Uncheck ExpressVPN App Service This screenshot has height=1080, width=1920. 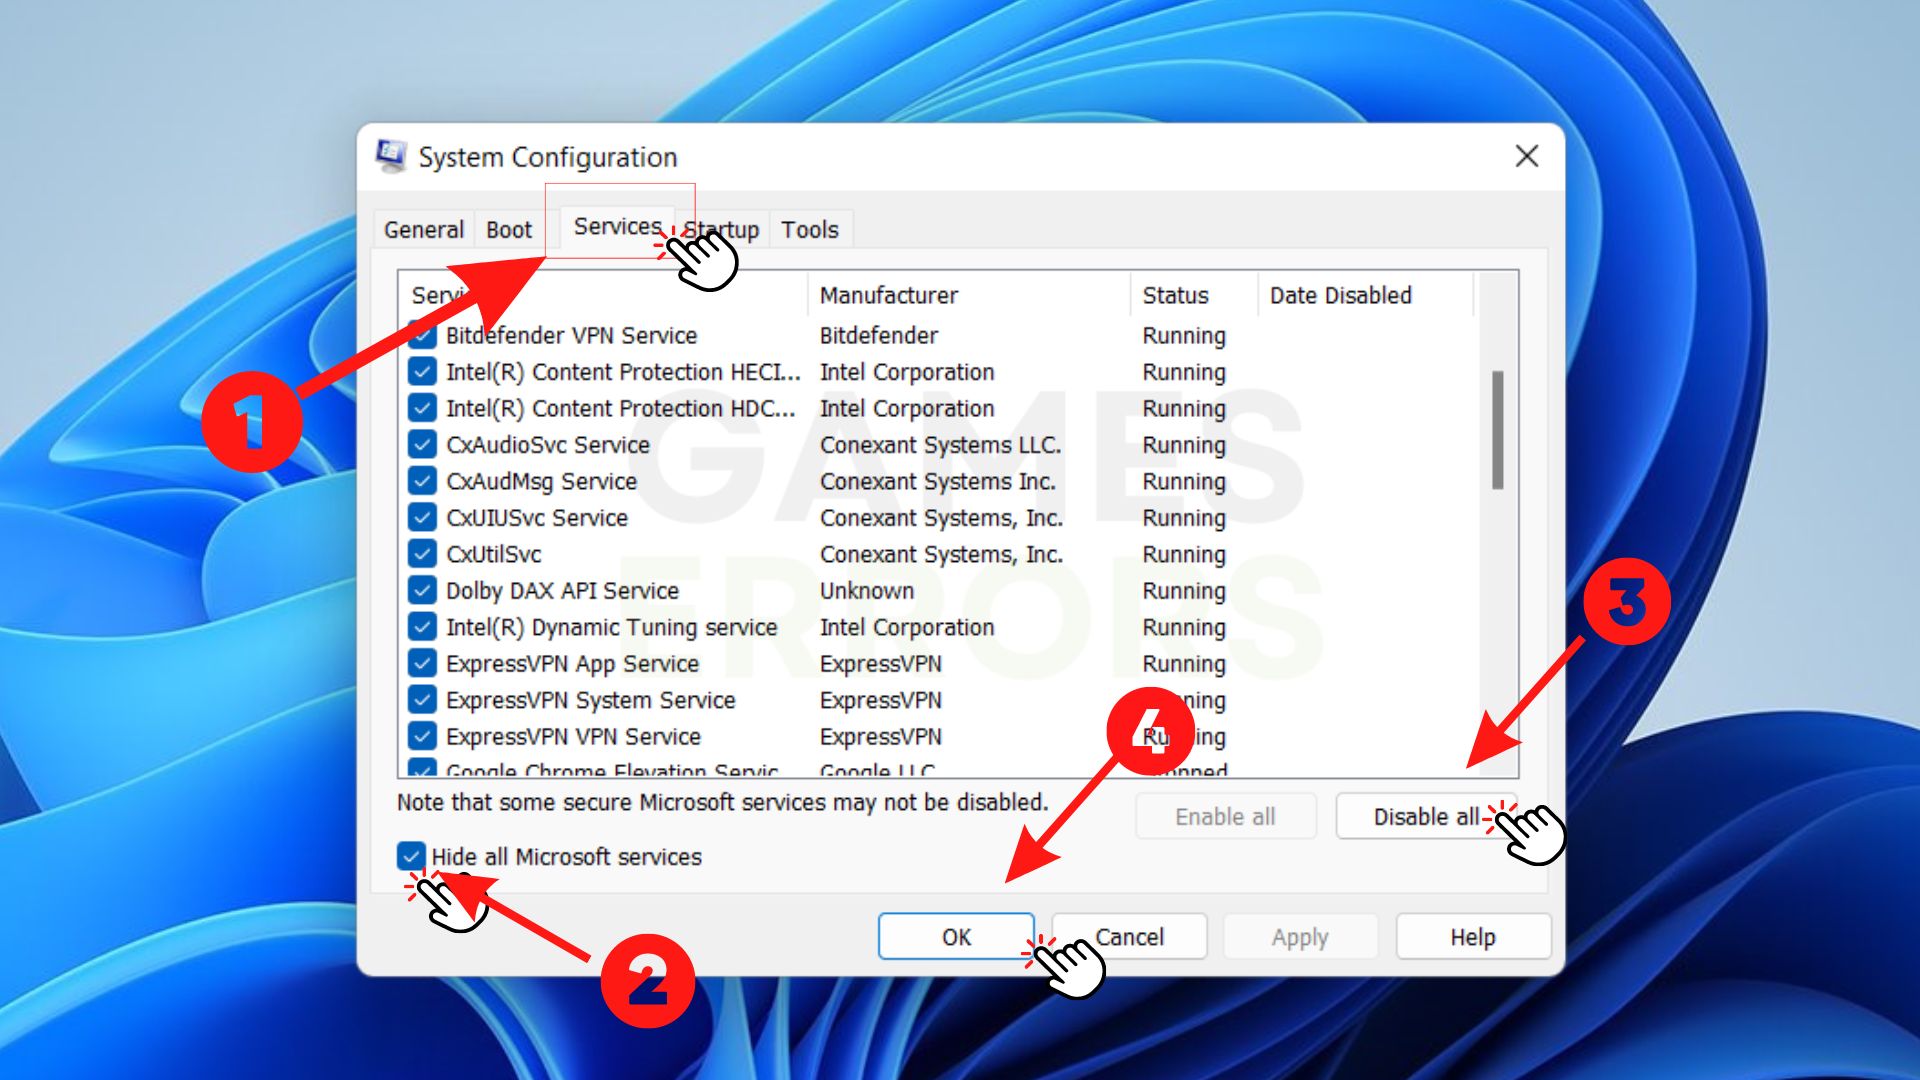coord(422,664)
